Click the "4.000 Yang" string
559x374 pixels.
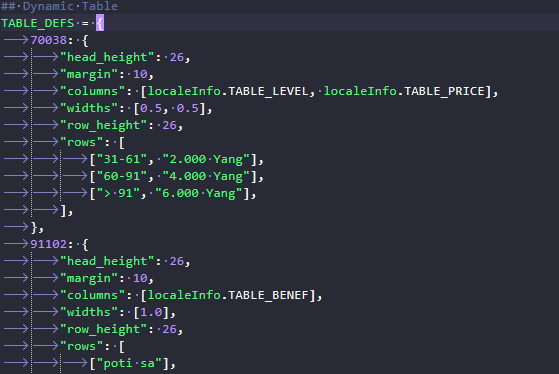pyautogui.click(x=206, y=176)
